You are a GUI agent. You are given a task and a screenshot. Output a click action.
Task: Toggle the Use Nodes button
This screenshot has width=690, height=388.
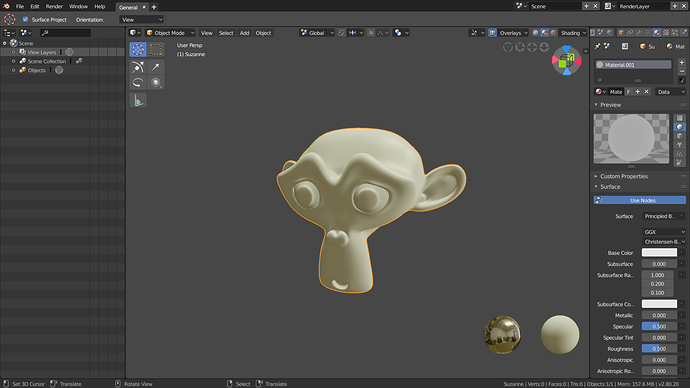pyautogui.click(x=639, y=200)
